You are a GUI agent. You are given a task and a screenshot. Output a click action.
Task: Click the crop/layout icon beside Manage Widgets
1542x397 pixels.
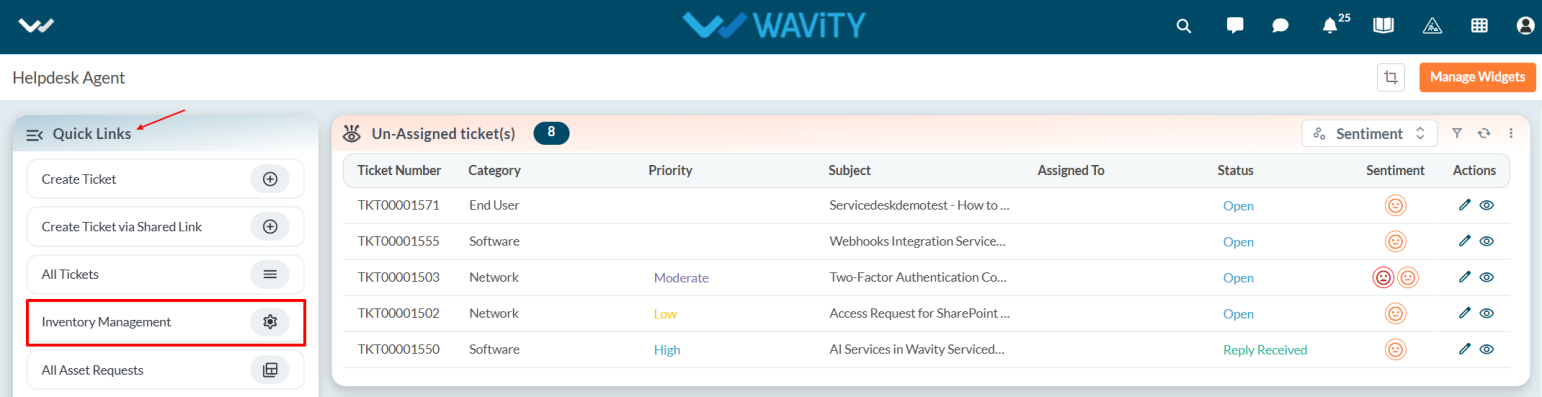tap(1391, 77)
